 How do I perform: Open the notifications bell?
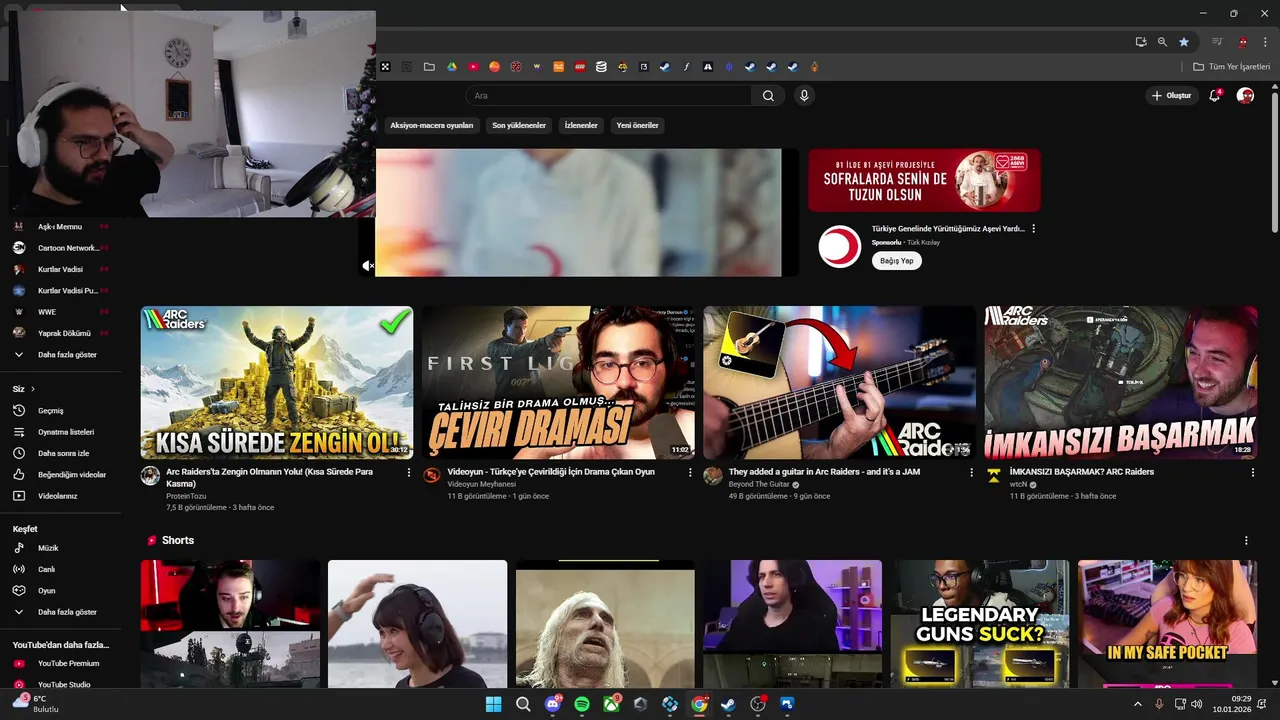[x=1215, y=96]
